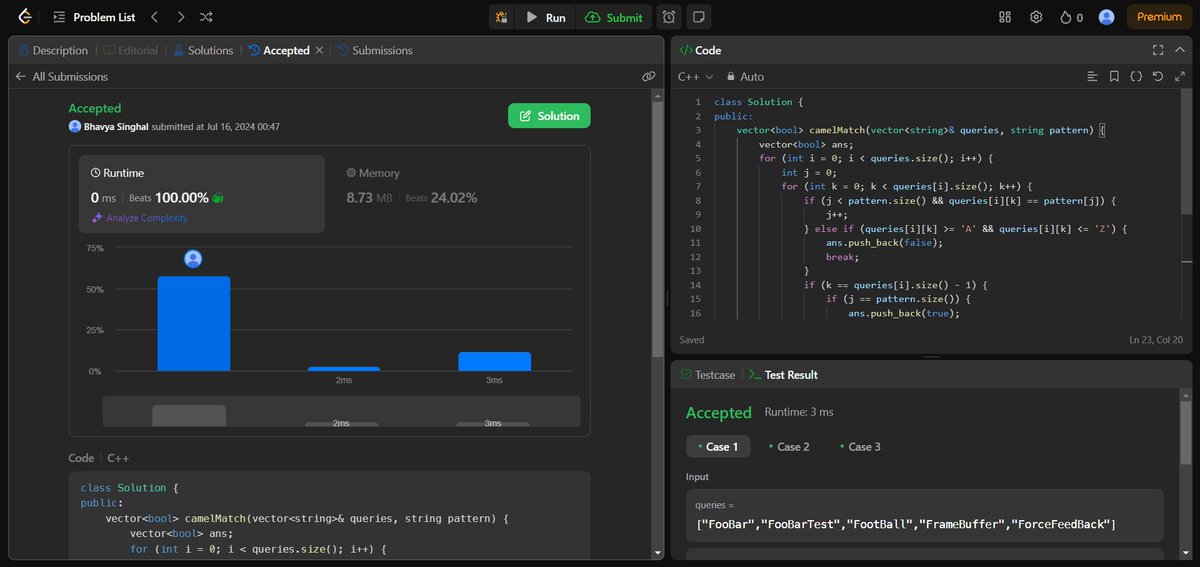
Task: Select the Accepted tab
Action: pos(279,50)
